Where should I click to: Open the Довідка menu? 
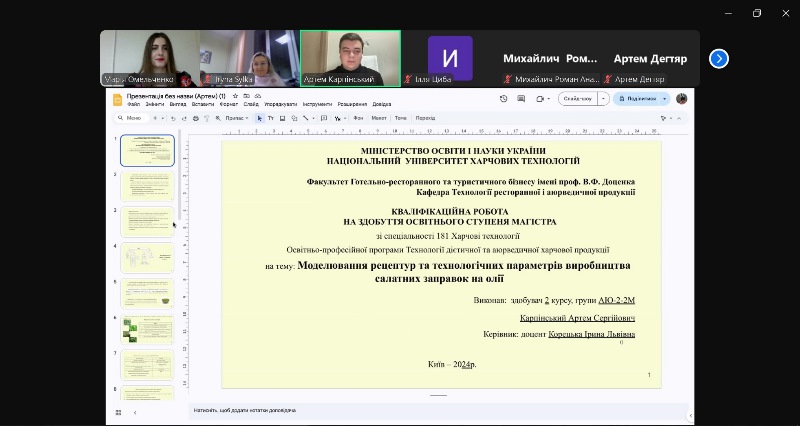[382, 104]
